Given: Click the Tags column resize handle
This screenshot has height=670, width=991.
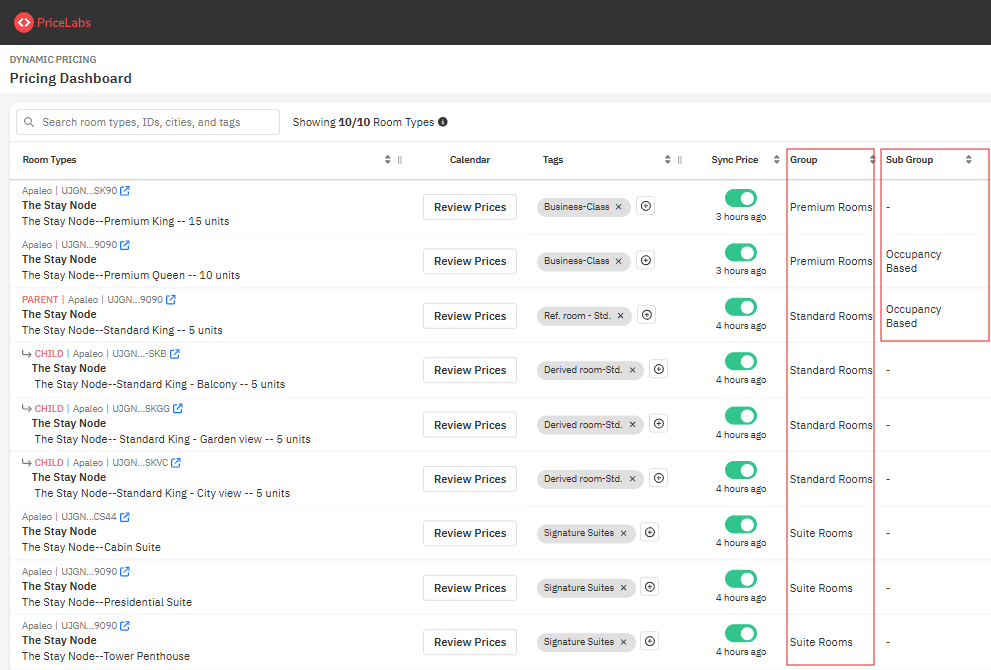Looking at the screenshot, I should (680, 160).
